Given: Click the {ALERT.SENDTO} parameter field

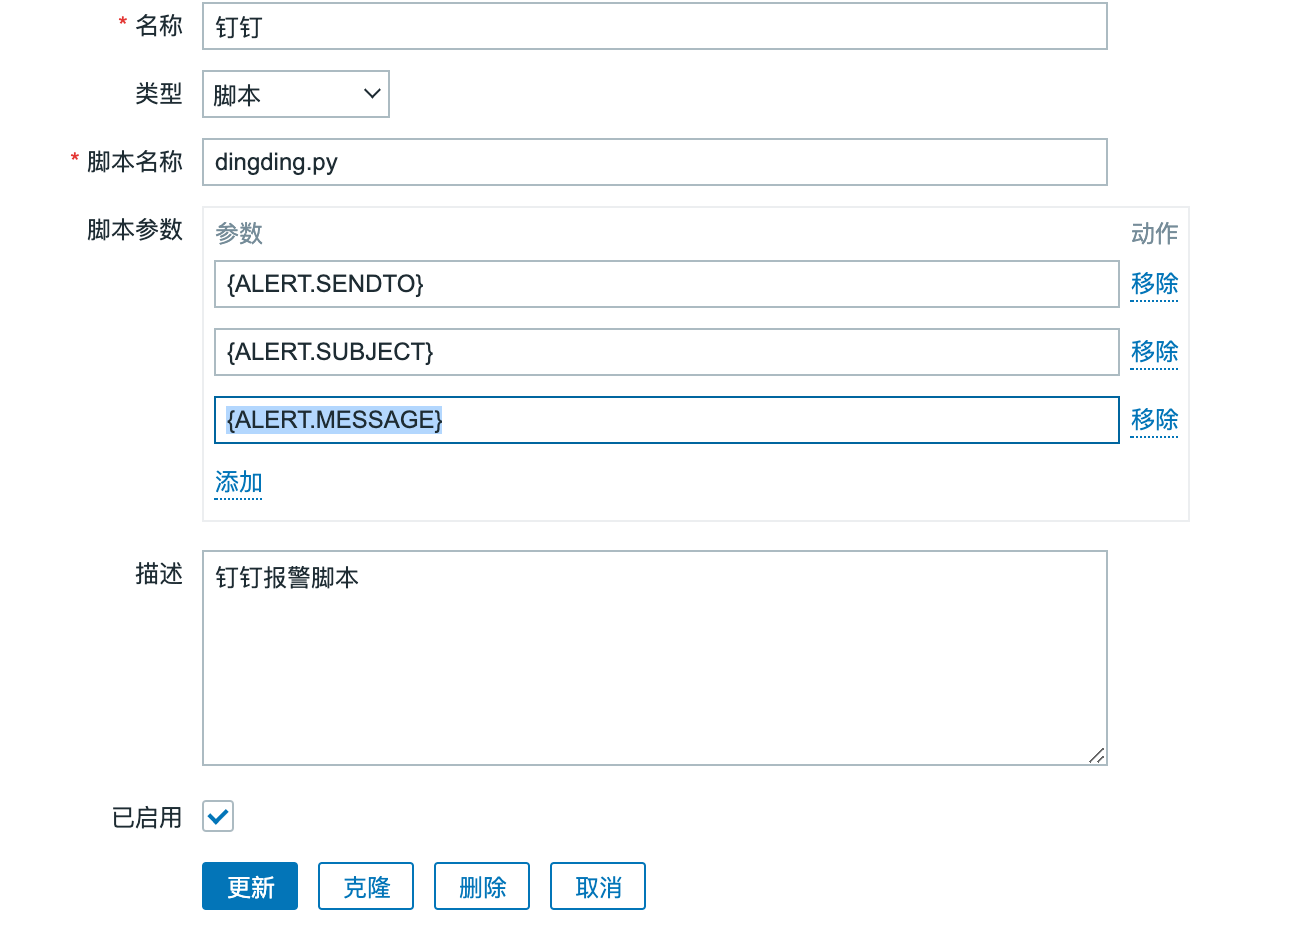Looking at the screenshot, I should point(666,284).
